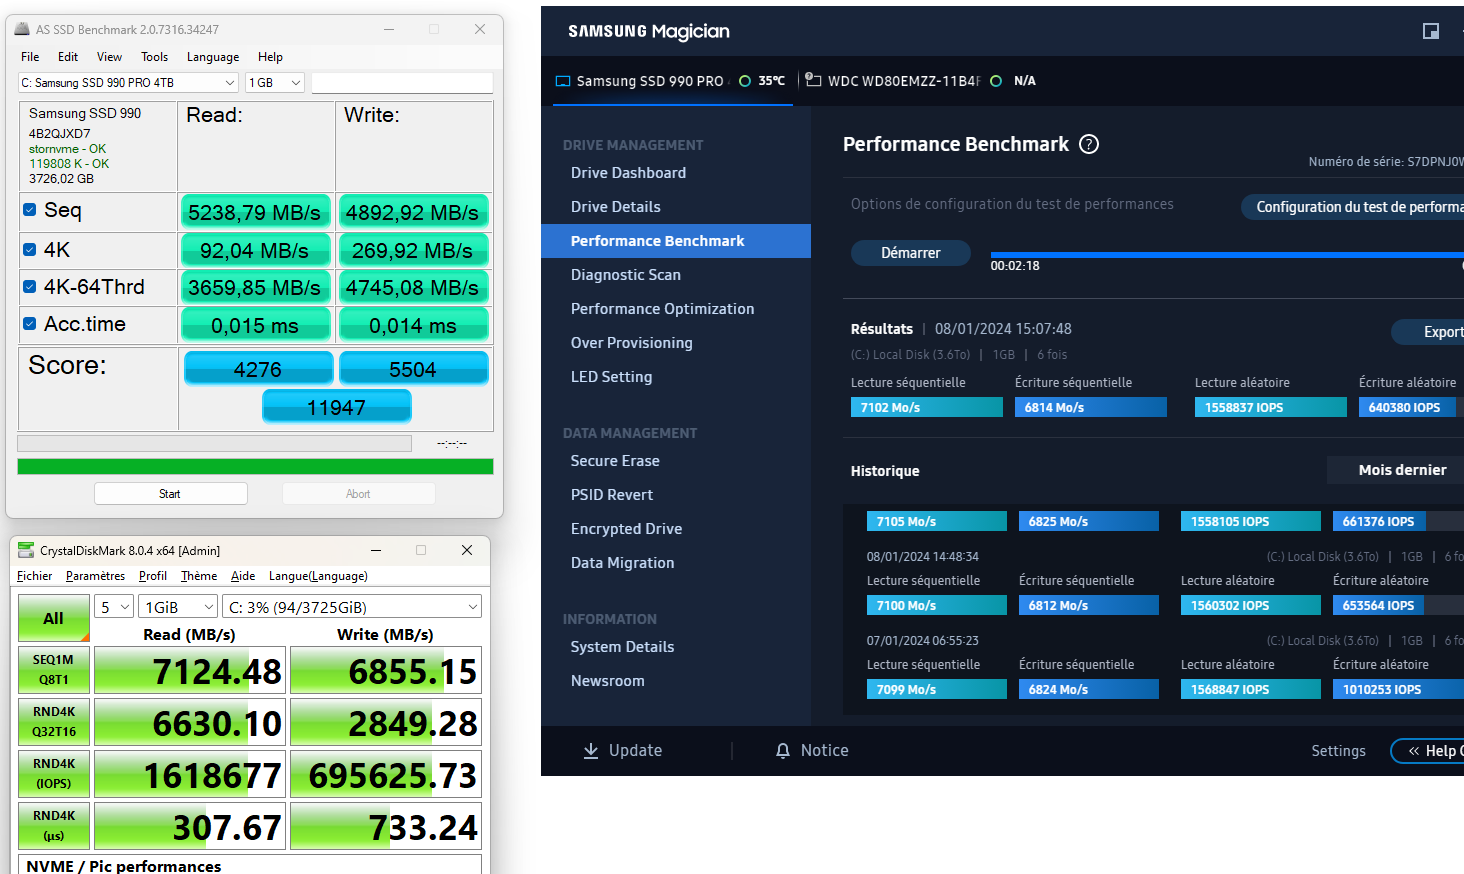This screenshot has width=1464, height=874.
Task: Click the Abort button in AS SSD Benchmark
Action: [358, 494]
